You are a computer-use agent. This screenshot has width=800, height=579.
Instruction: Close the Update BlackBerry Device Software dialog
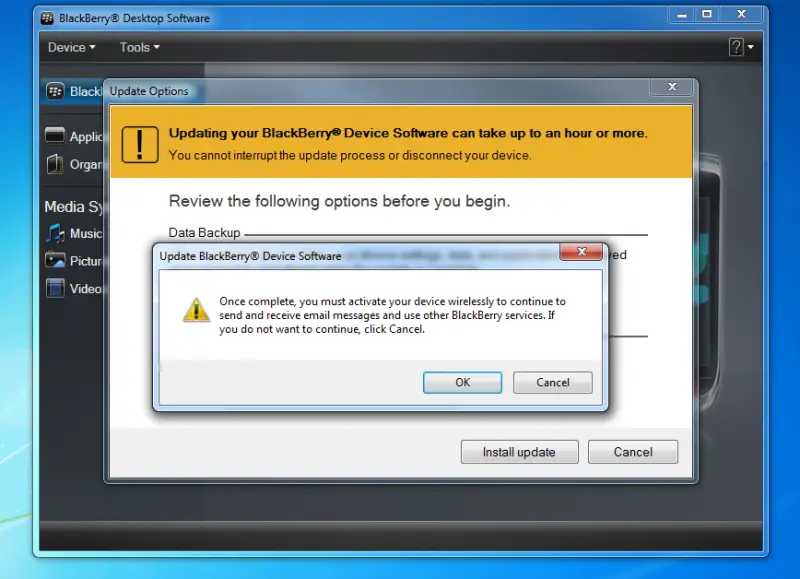[x=581, y=251]
